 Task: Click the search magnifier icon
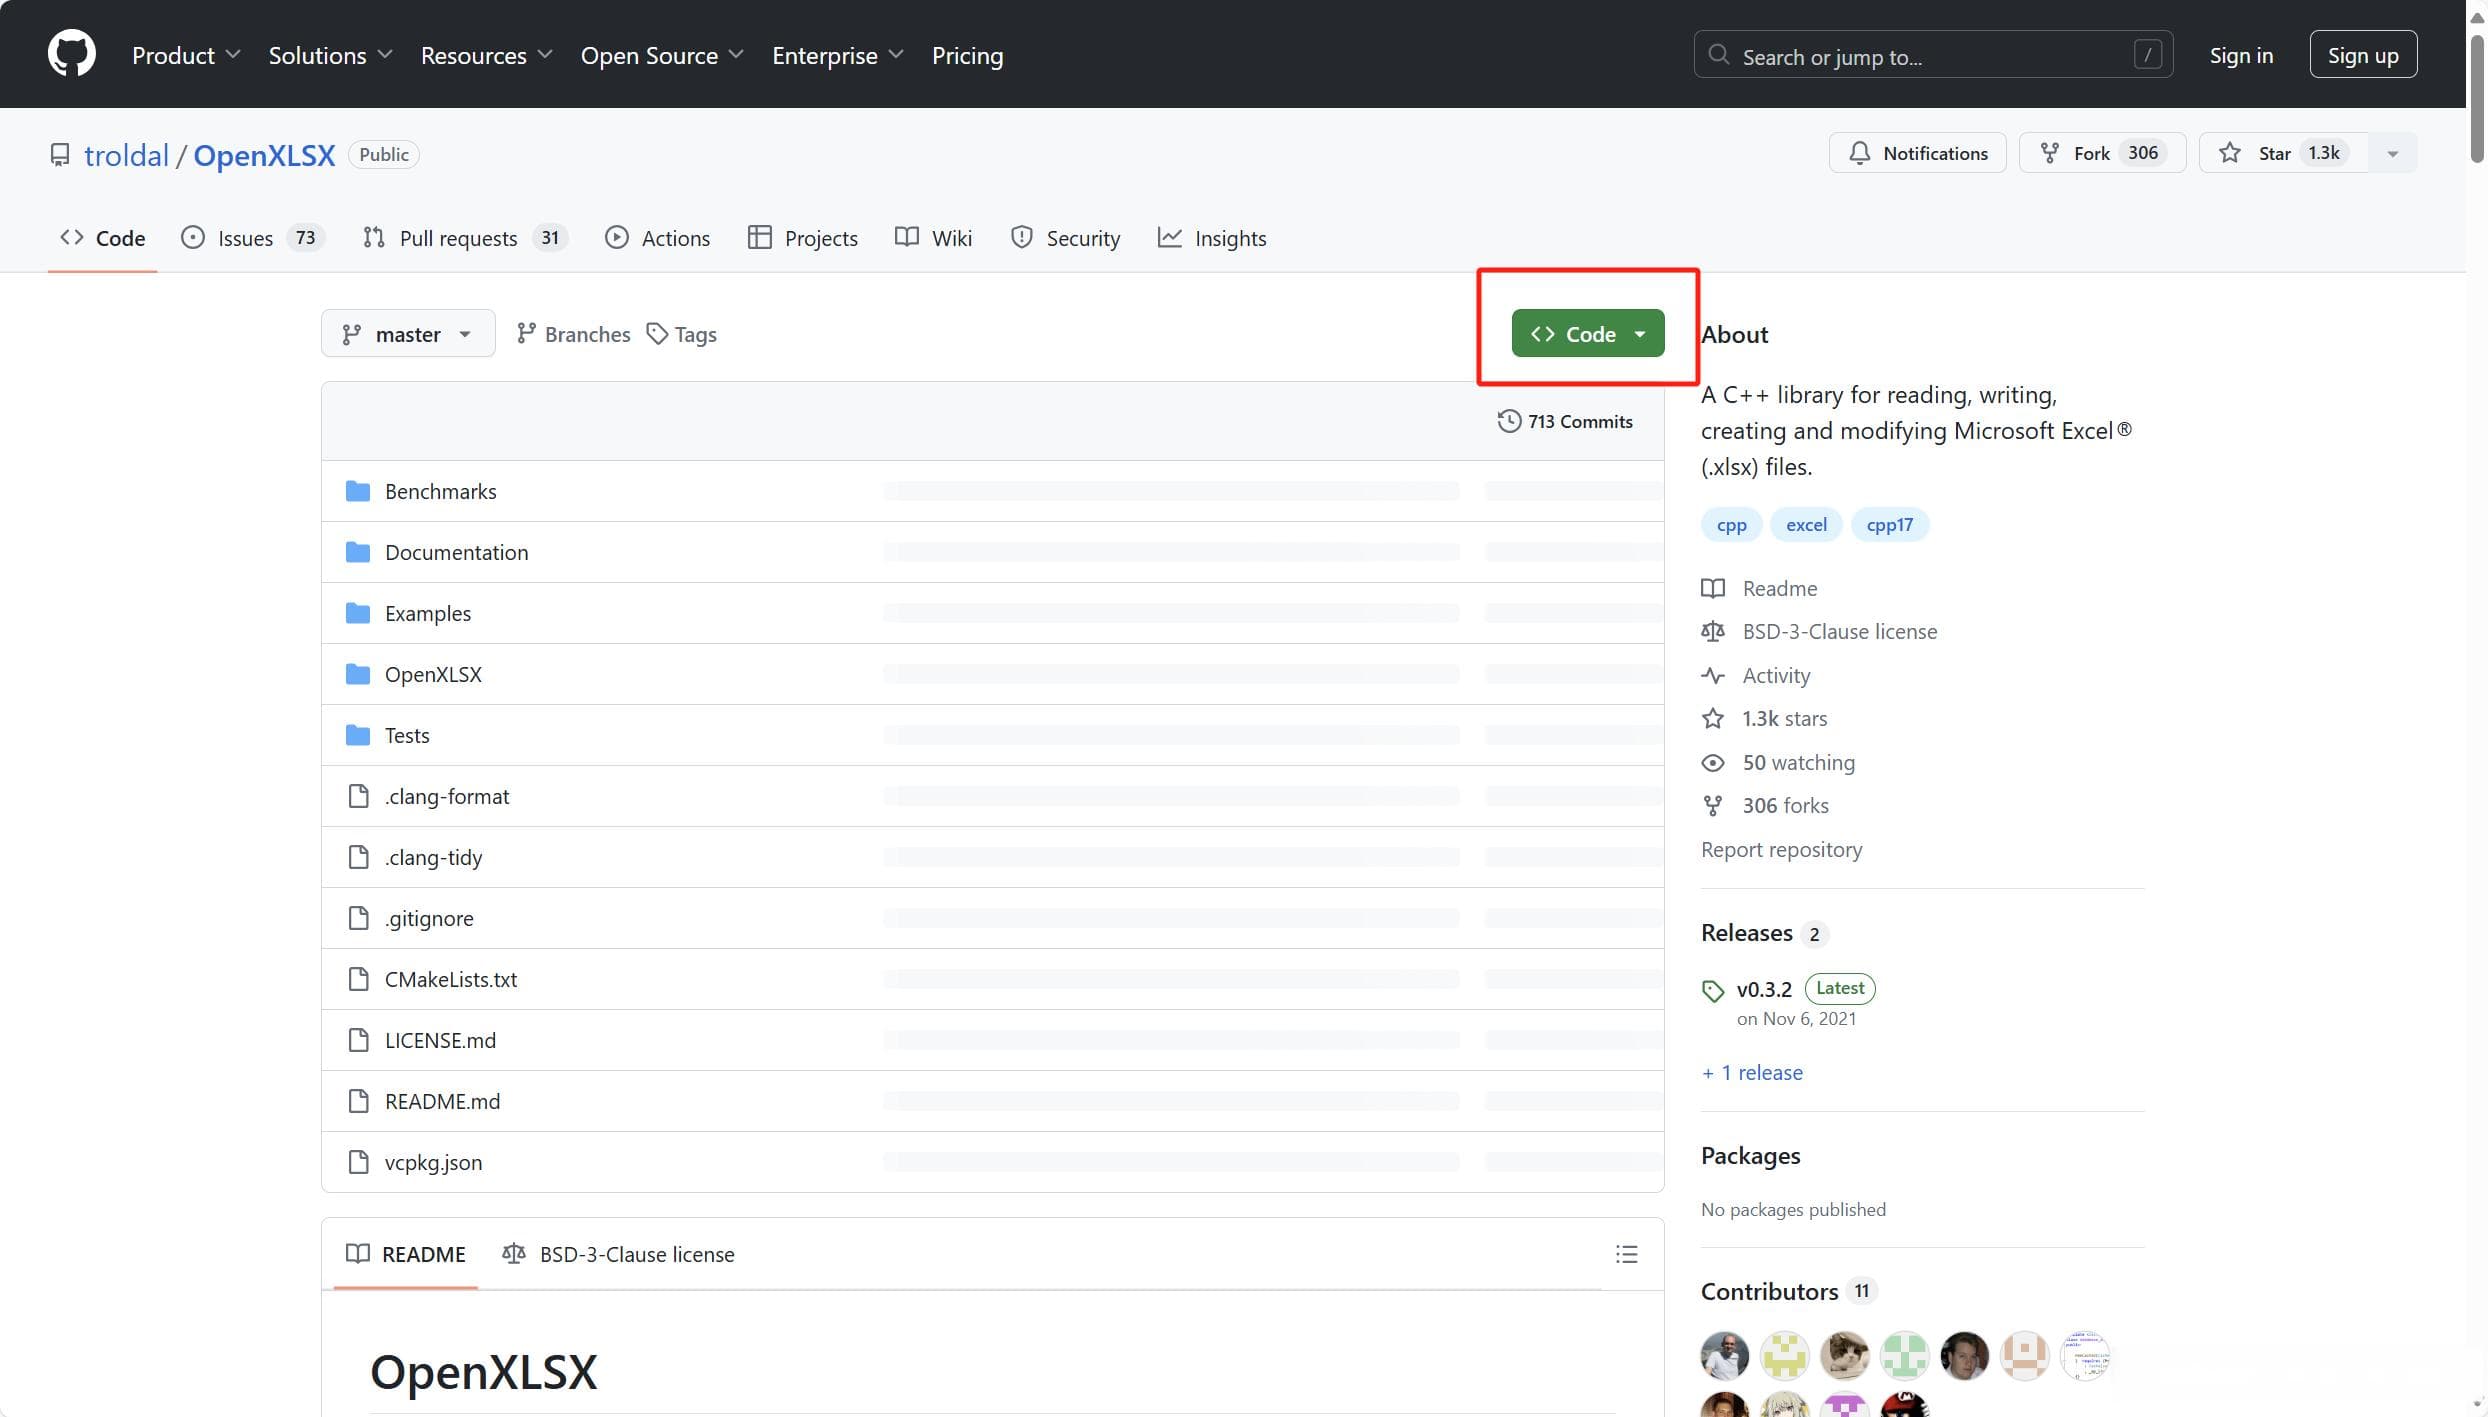coord(1718,55)
